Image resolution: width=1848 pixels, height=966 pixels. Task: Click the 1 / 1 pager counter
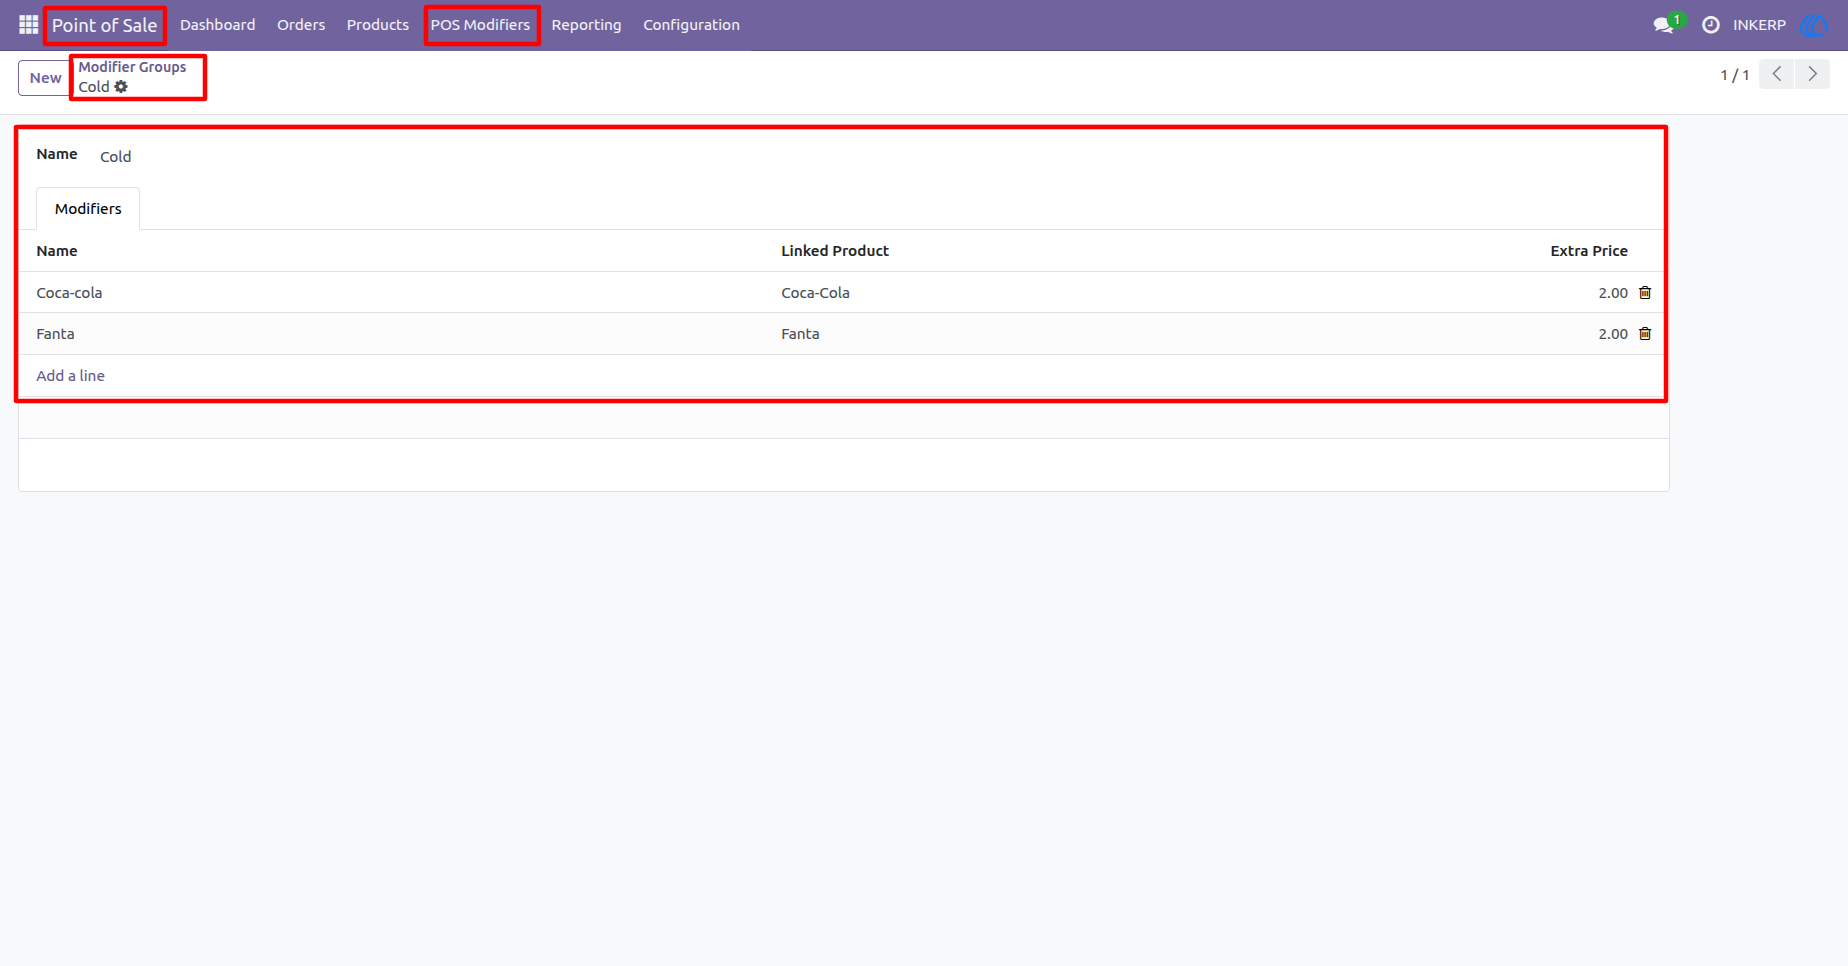click(1735, 75)
